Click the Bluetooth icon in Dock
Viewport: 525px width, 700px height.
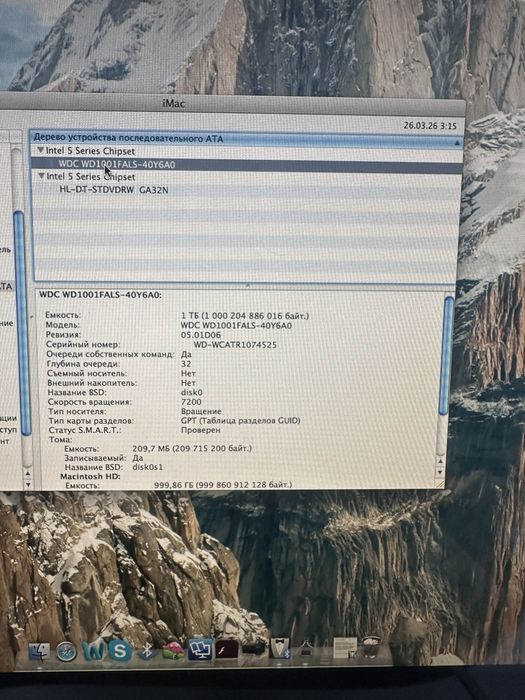(147, 650)
